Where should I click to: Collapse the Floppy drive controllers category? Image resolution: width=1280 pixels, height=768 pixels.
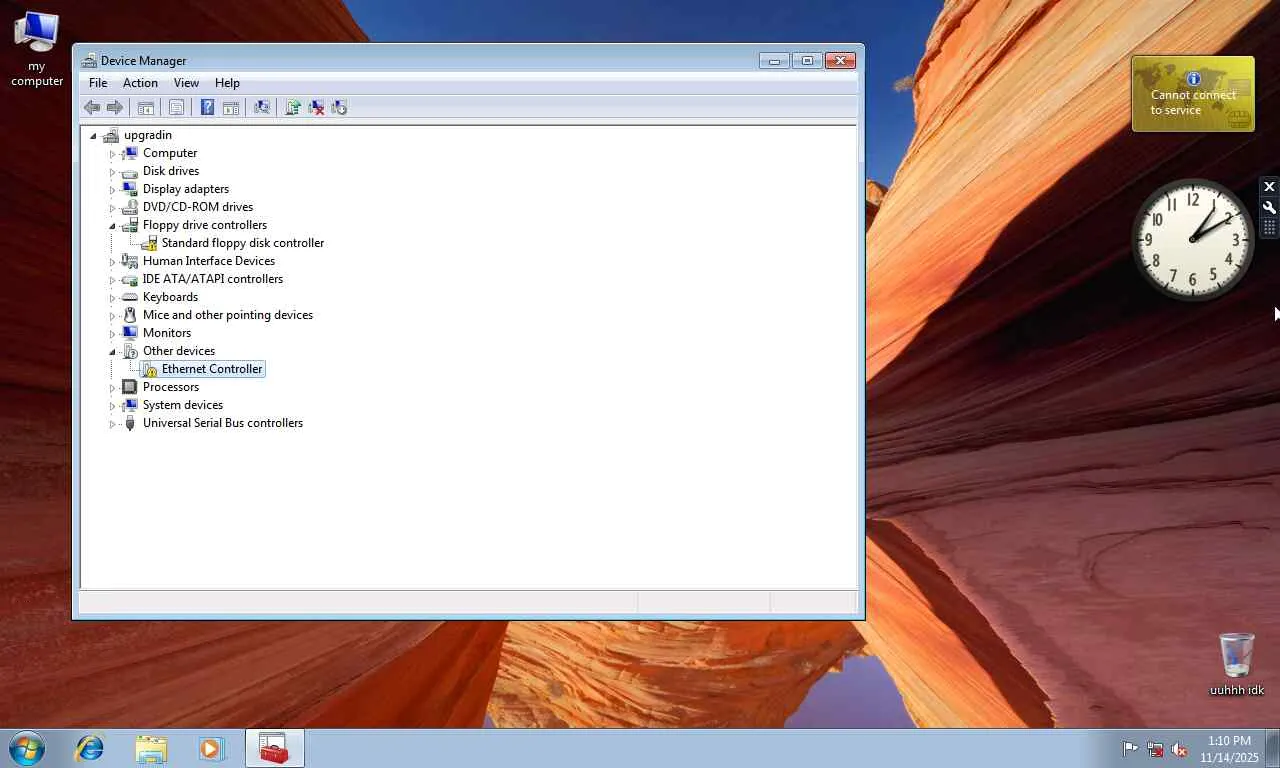[x=113, y=226]
